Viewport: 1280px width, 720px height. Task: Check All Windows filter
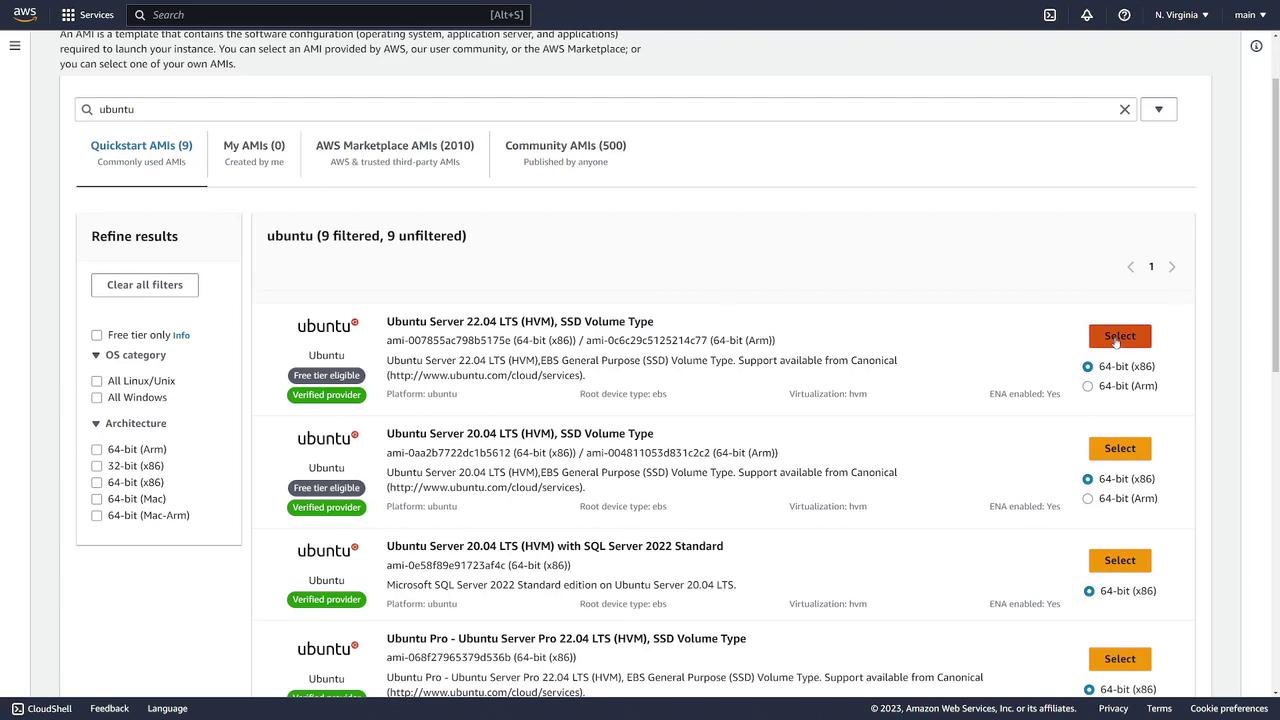[x=97, y=397]
